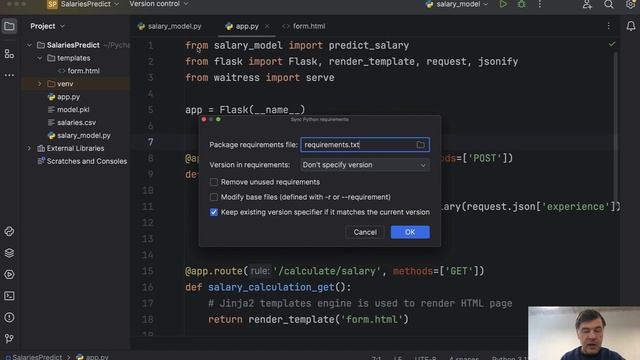Click 'render_template' on line 18
The image size is (640, 360).
[x=291, y=320]
